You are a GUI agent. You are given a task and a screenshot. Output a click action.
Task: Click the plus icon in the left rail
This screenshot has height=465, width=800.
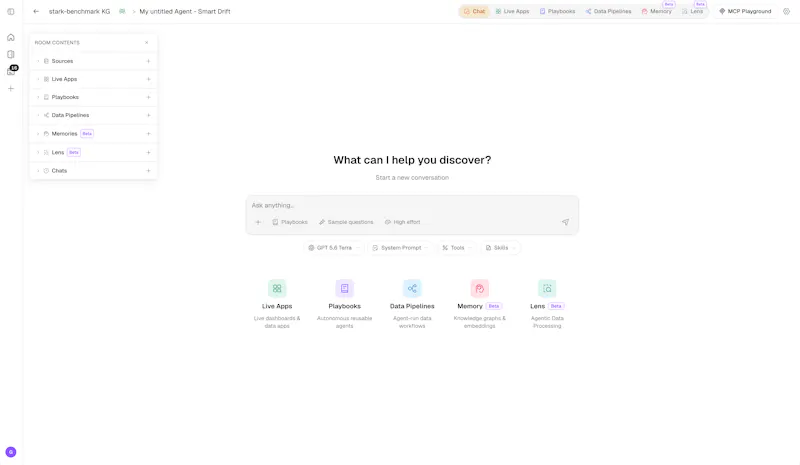coord(11,88)
